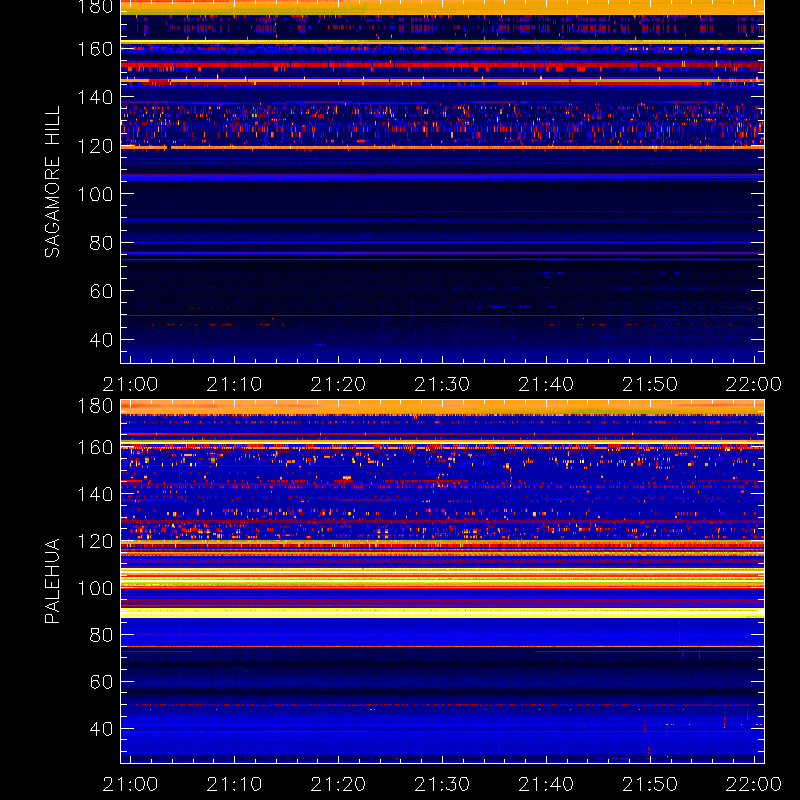Click the 21:40 time label under Palehua plot
Viewport: 800px width, 800px height.
click(x=546, y=784)
